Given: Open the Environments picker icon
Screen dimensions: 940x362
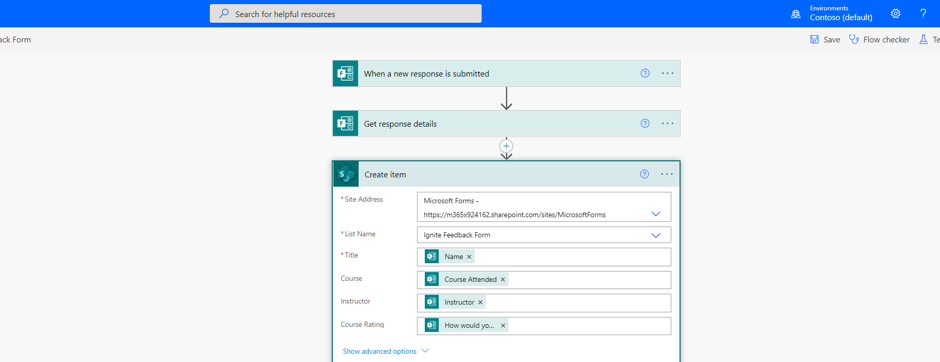Looking at the screenshot, I should point(796,14).
